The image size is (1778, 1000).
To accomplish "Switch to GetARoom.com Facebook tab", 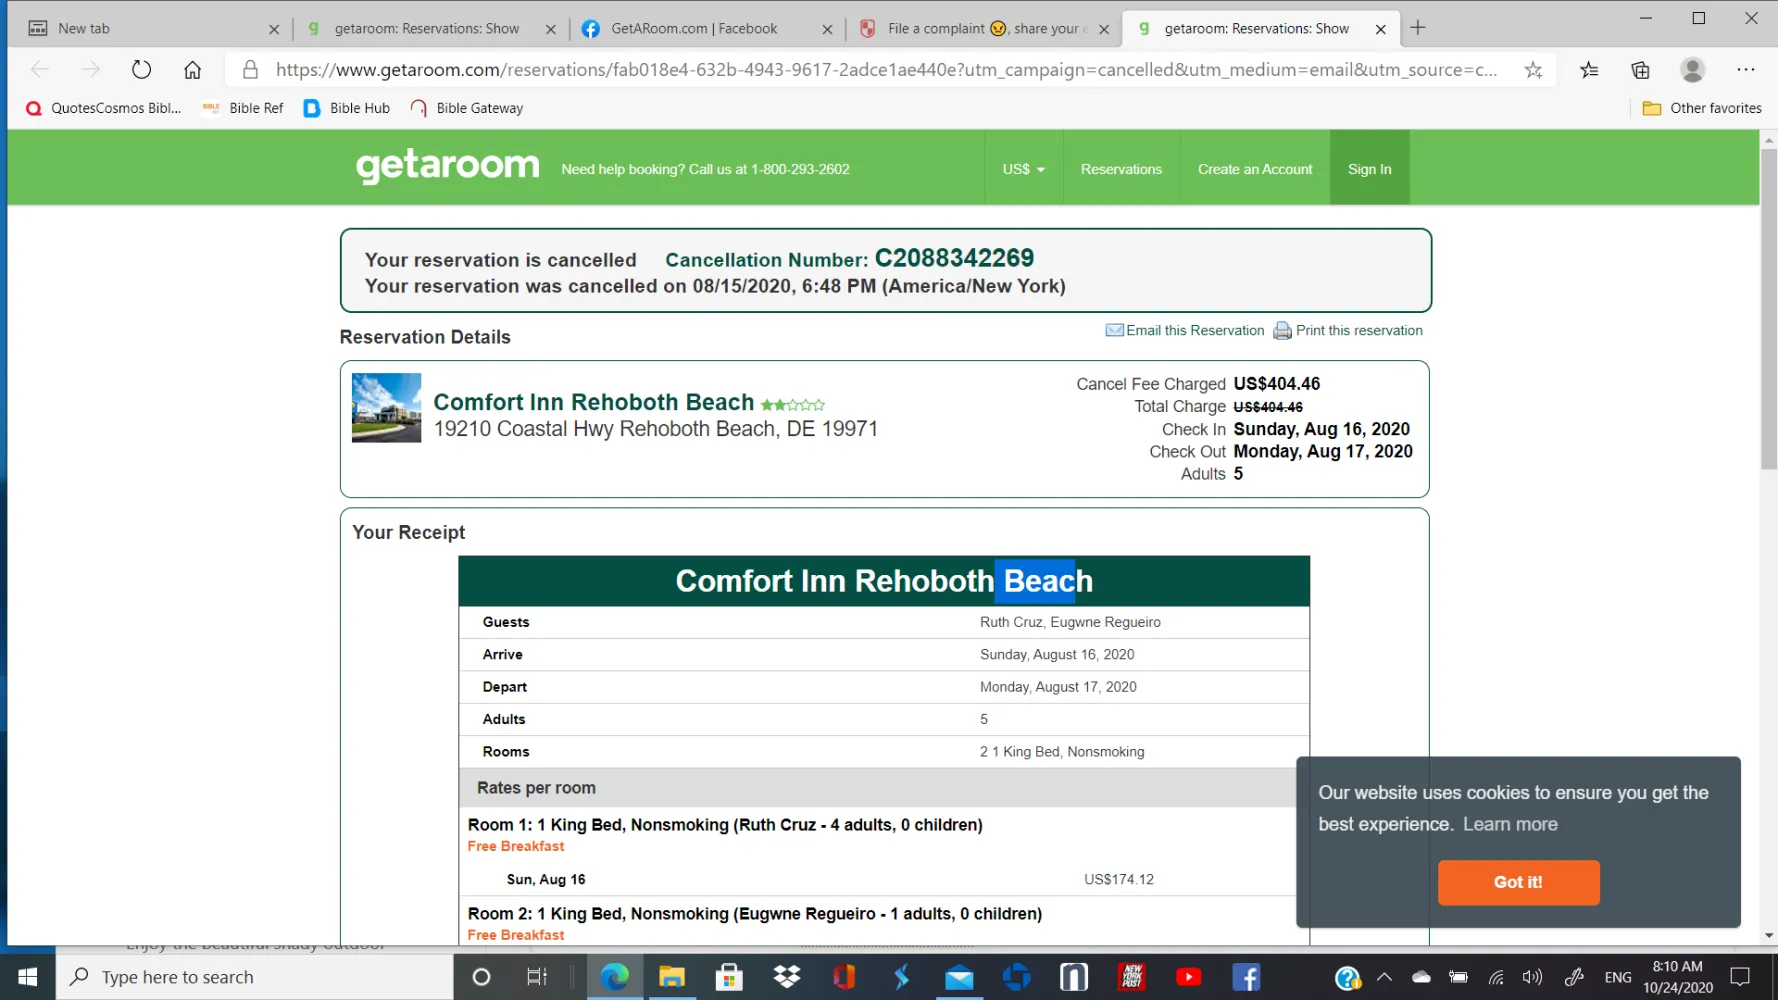I will (694, 28).
